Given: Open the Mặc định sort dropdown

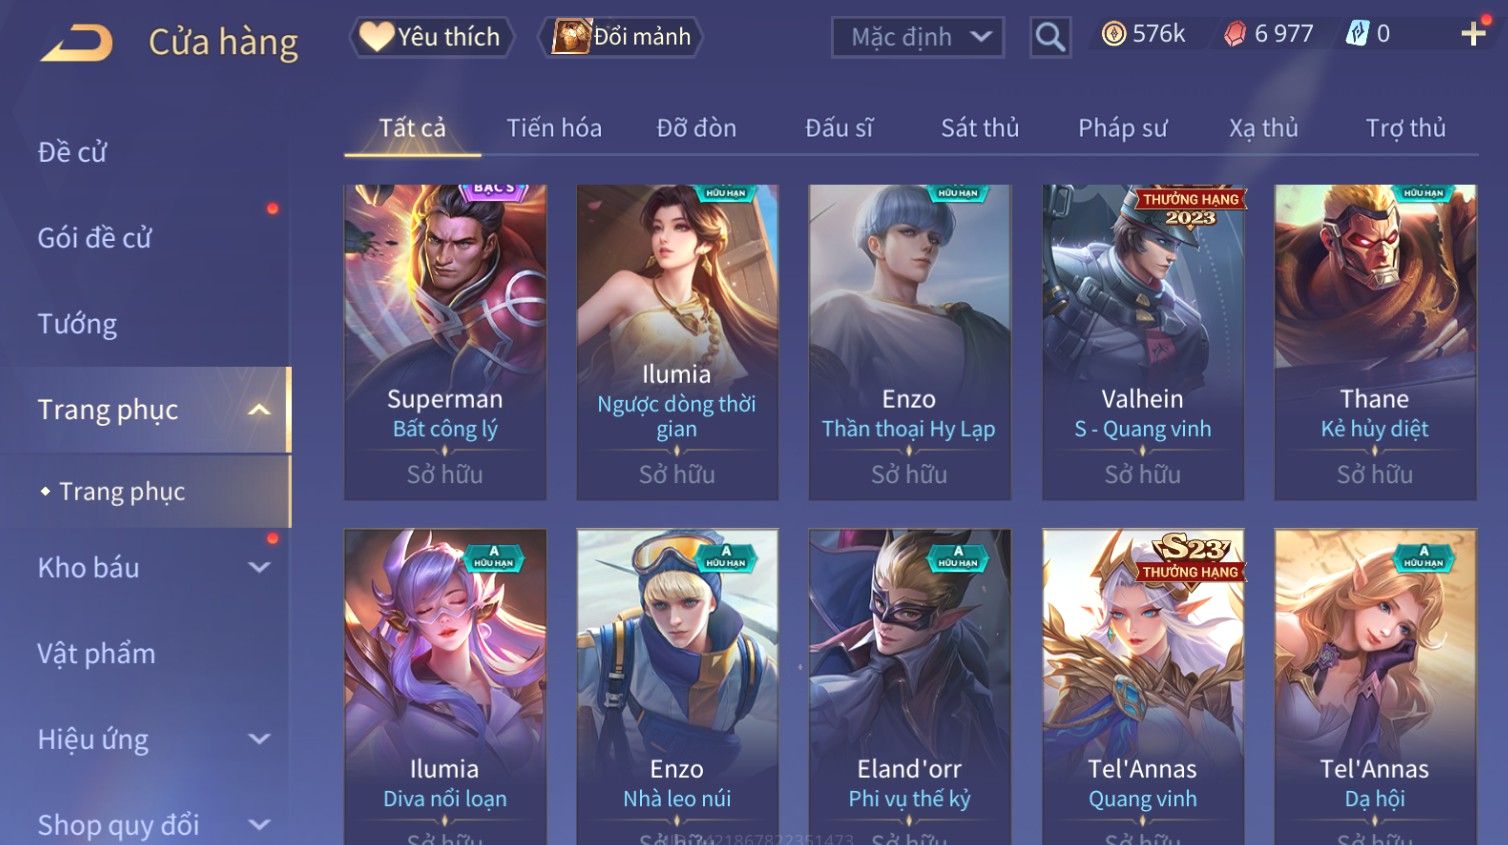Looking at the screenshot, I should tap(918, 37).
